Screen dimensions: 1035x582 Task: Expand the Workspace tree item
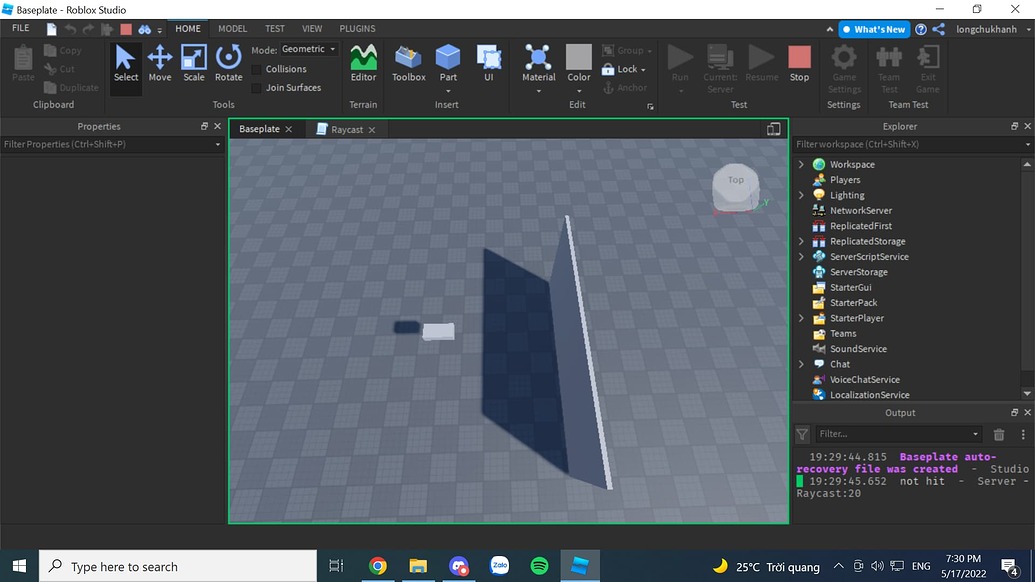(800, 164)
